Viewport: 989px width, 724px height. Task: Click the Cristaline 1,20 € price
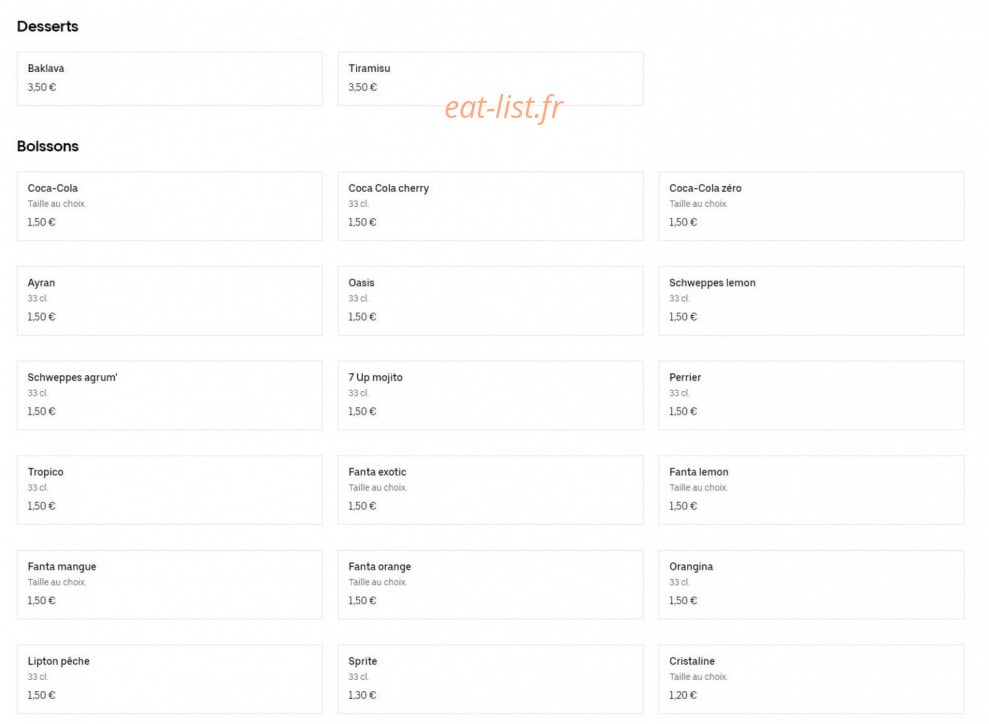[x=683, y=695]
